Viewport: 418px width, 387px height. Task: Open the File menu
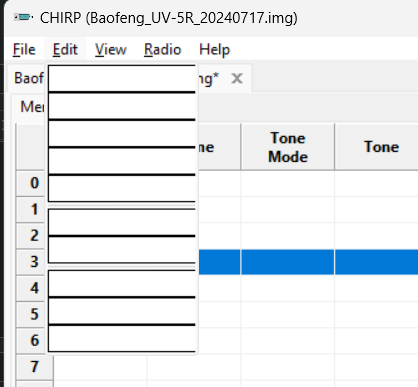pyautogui.click(x=24, y=50)
